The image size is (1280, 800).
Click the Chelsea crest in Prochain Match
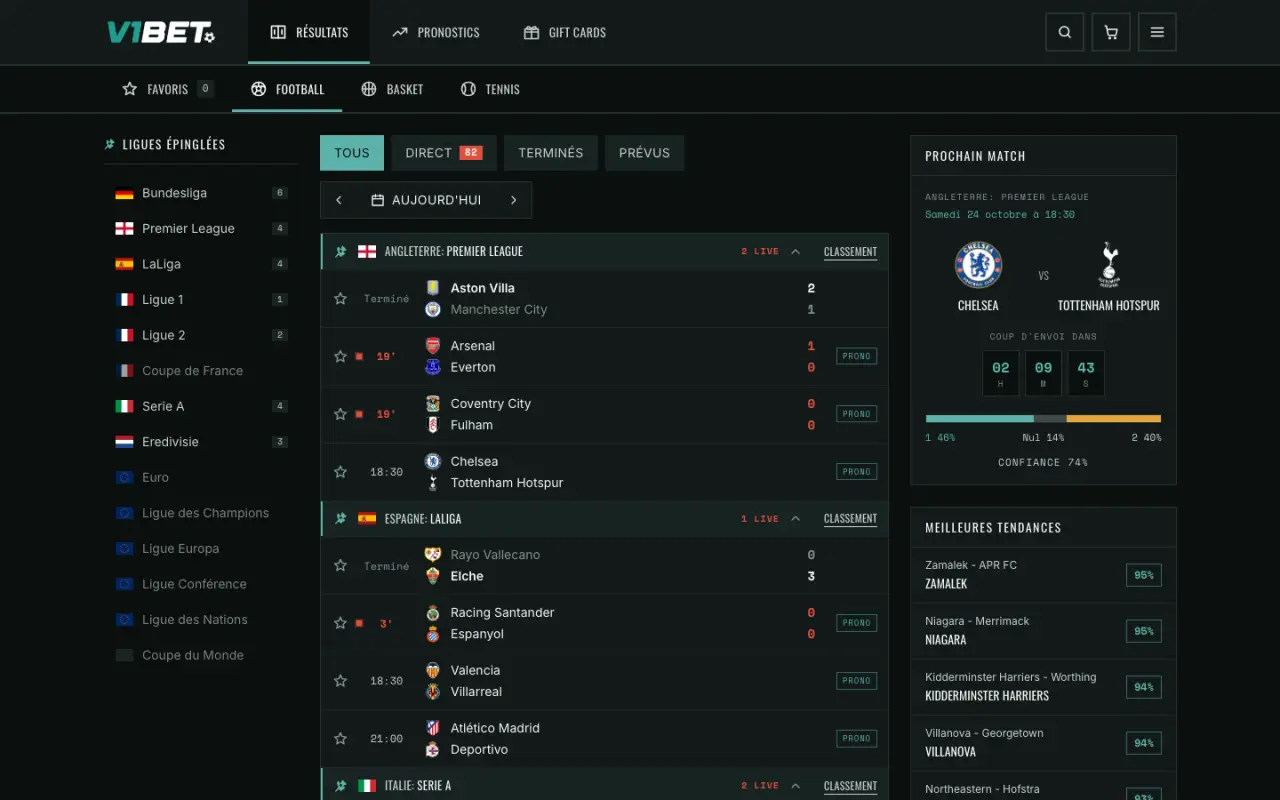(978, 265)
